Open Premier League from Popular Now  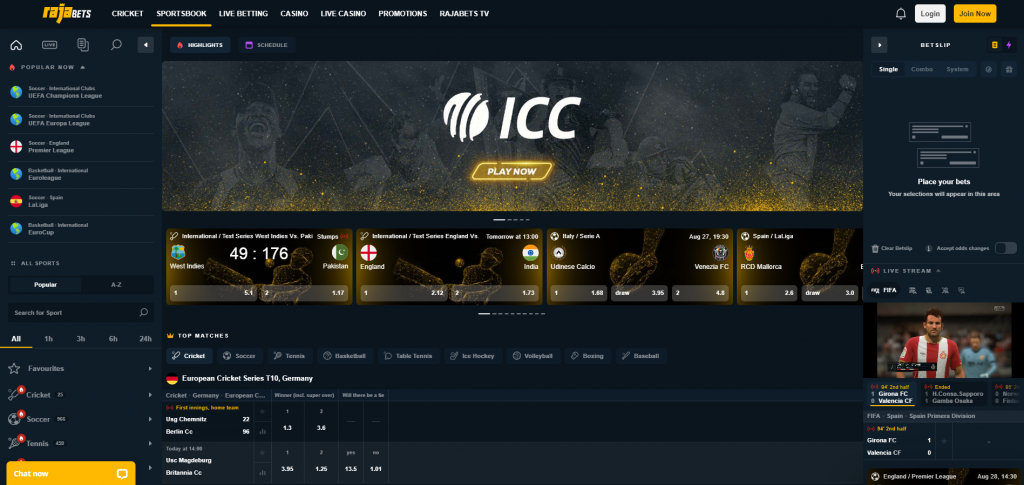pyautogui.click(x=81, y=147)
